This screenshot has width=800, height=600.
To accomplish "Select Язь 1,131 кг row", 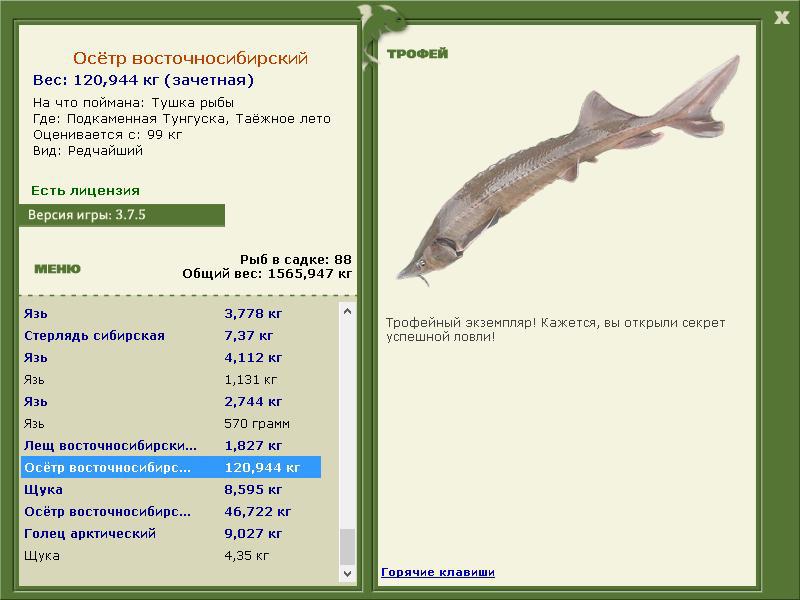I will 171,379.
